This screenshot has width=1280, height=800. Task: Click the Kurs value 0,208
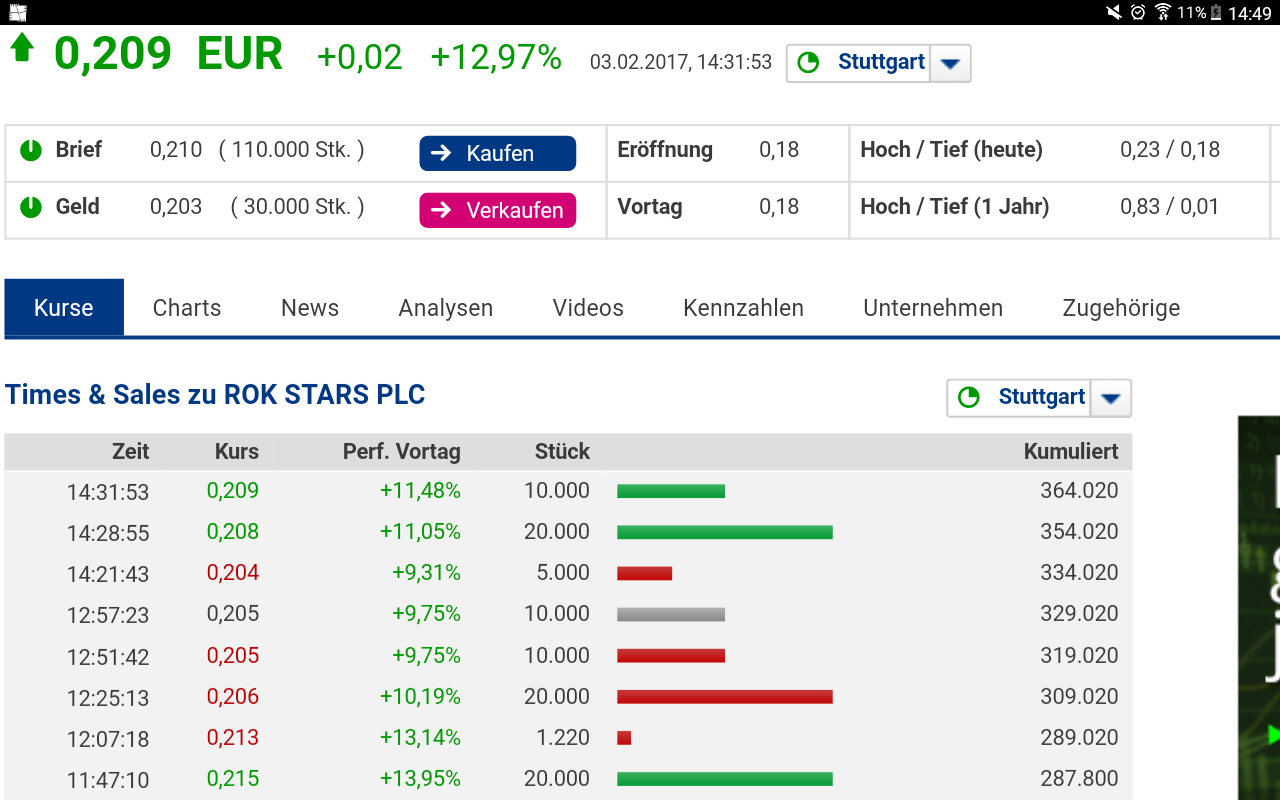point(233,532)
